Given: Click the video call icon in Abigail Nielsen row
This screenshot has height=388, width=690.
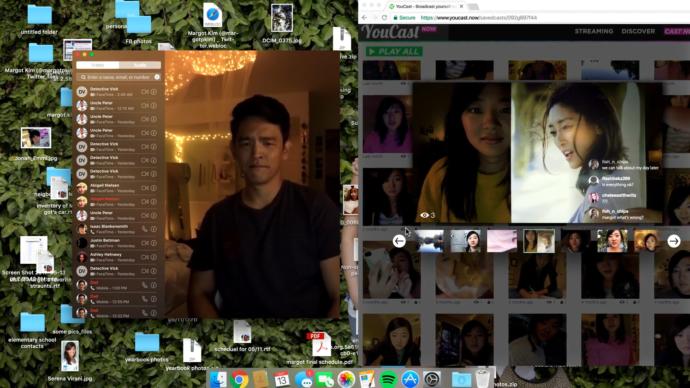Looking at the screenshot, I should (145, 188).
